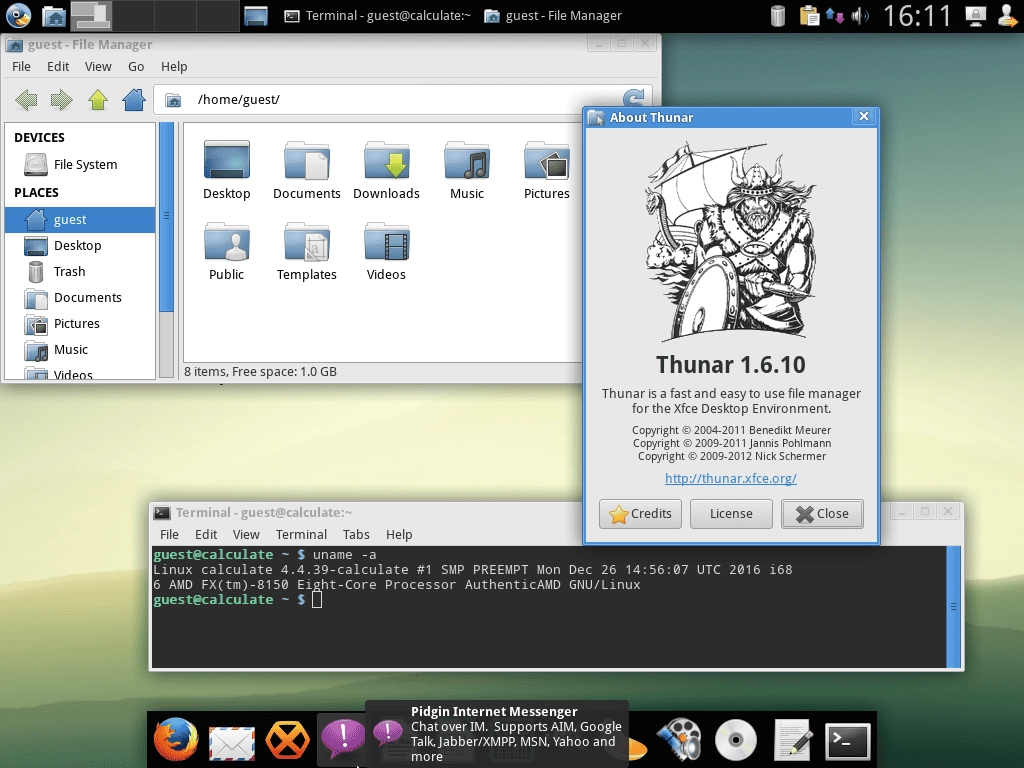This screenshot has width=1024, height=768.
Task: Open the Tabs menu in the terminal window
Action: (356, 534)
